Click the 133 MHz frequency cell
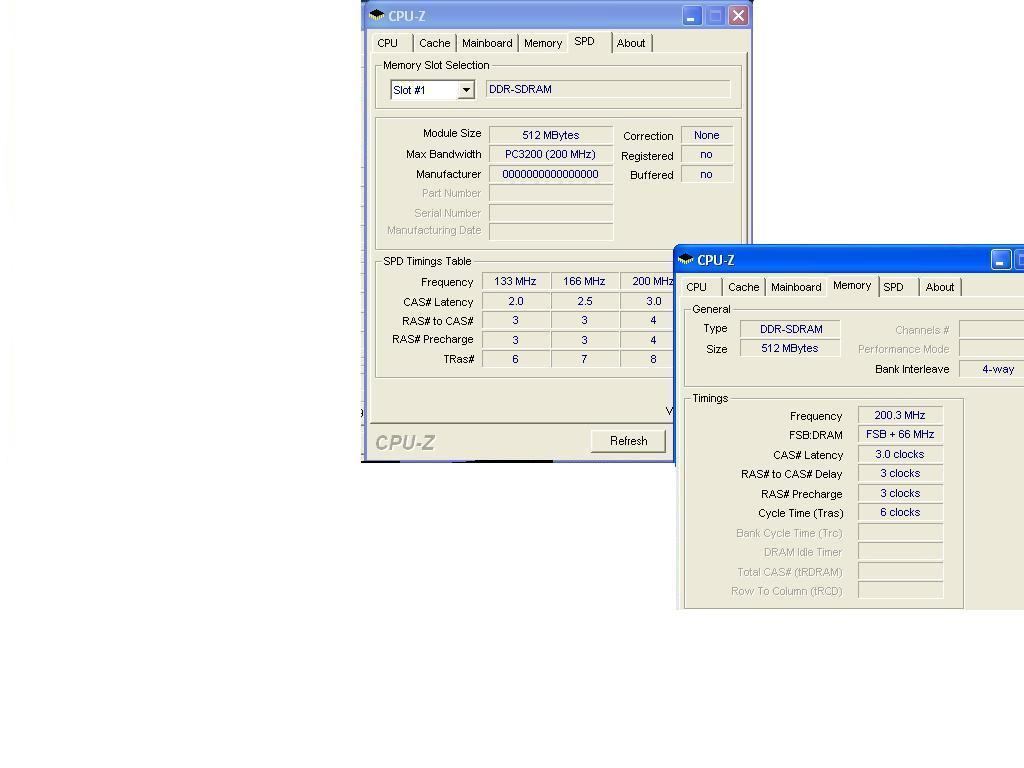This screenshot has height=768, width=1024. coord(515,281)
